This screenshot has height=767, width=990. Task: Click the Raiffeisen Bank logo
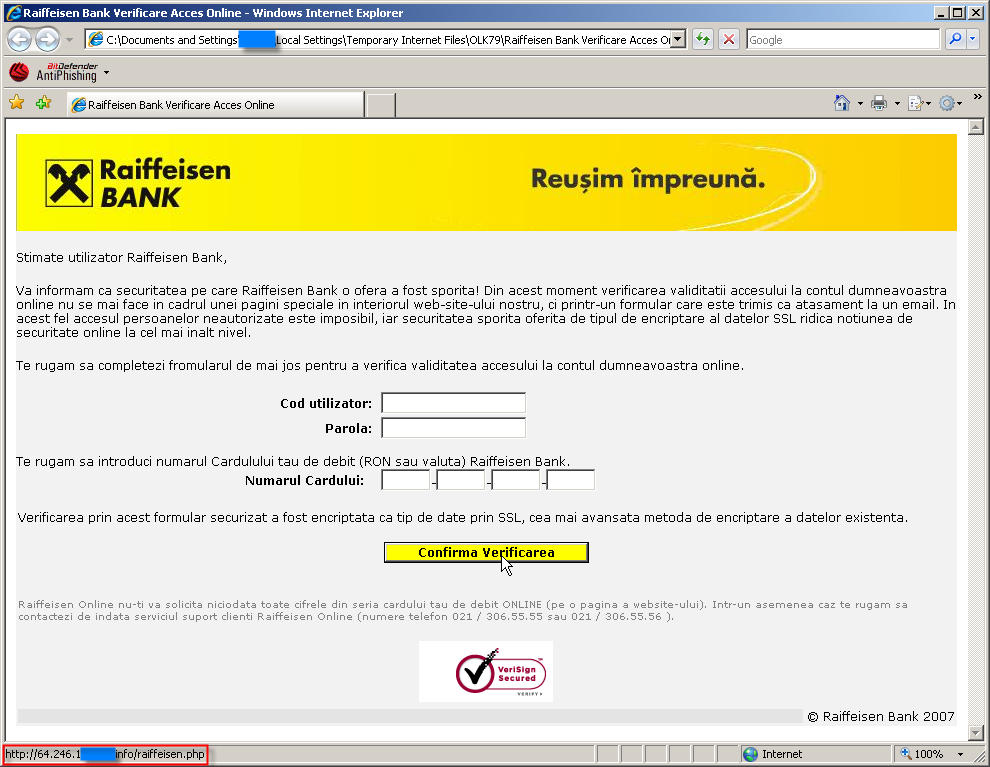point(138,183)
